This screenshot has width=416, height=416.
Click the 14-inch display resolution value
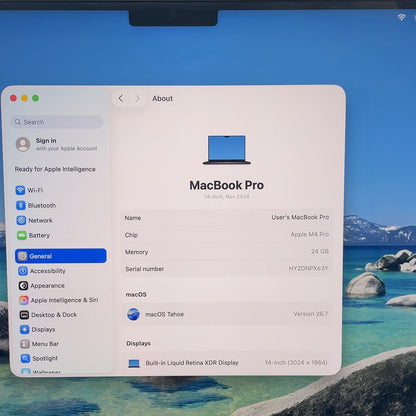point(296,362)
